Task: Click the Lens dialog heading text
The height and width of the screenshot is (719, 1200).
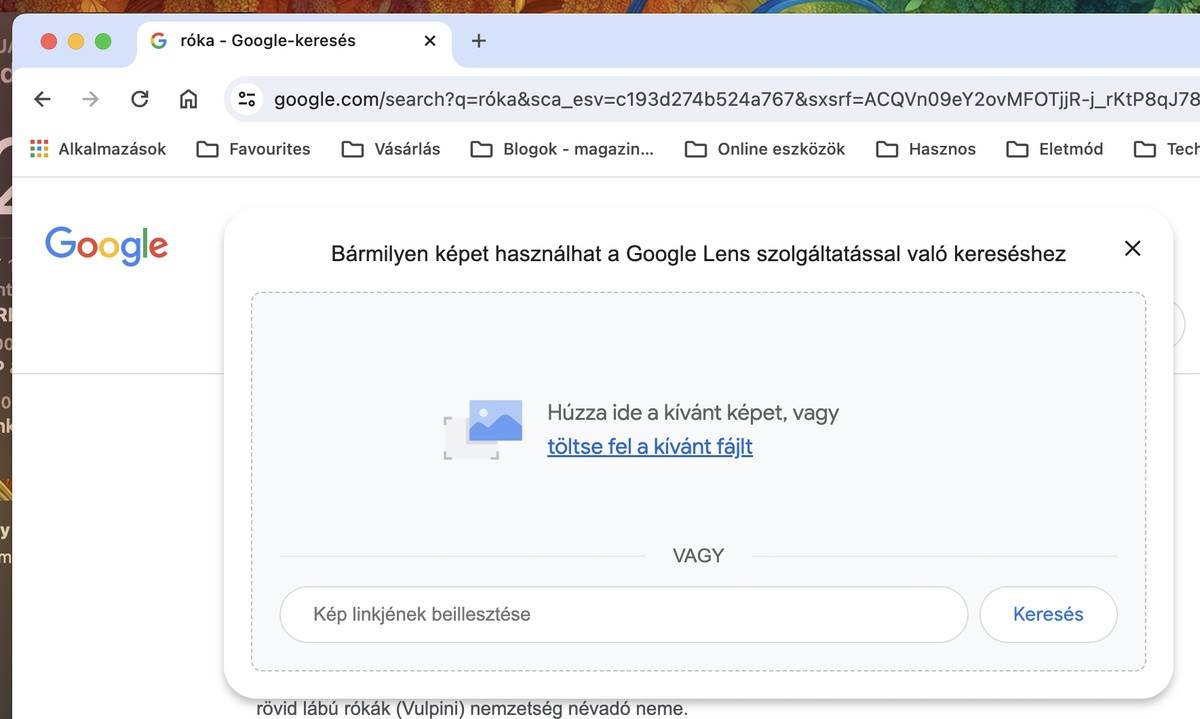Action: (698, 254)
